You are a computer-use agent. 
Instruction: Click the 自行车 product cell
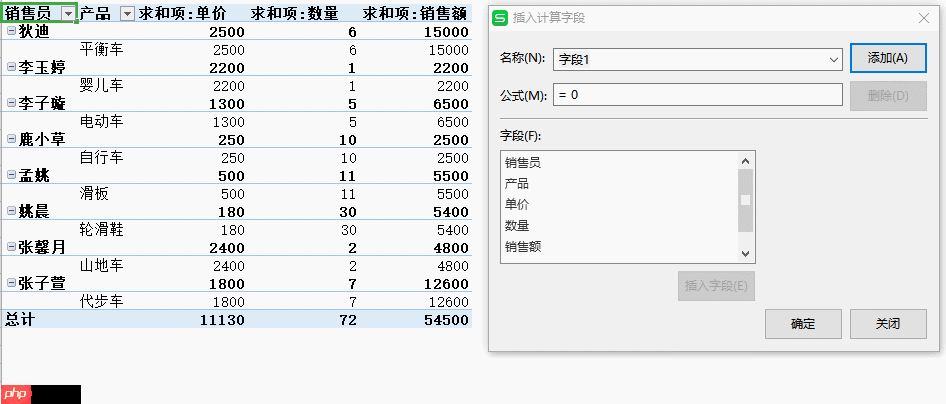click(x=101, y=158)
